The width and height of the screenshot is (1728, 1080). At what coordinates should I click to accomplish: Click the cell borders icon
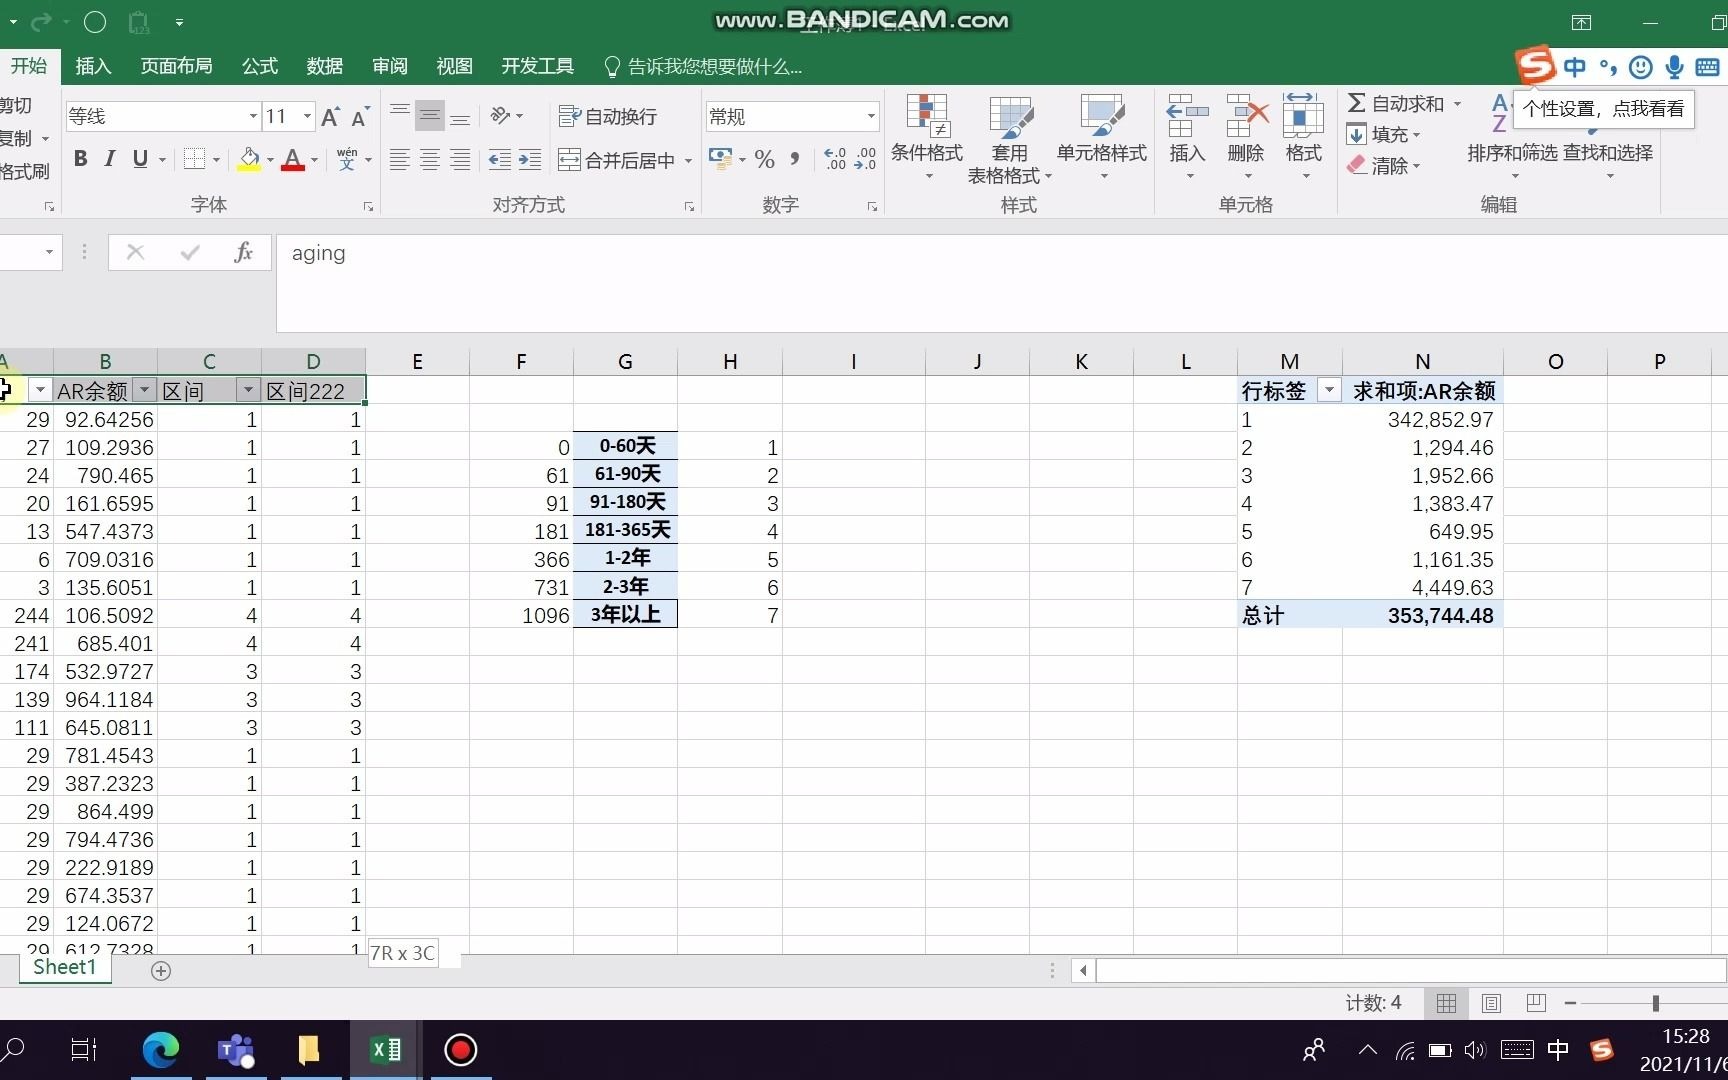point(195,159)
